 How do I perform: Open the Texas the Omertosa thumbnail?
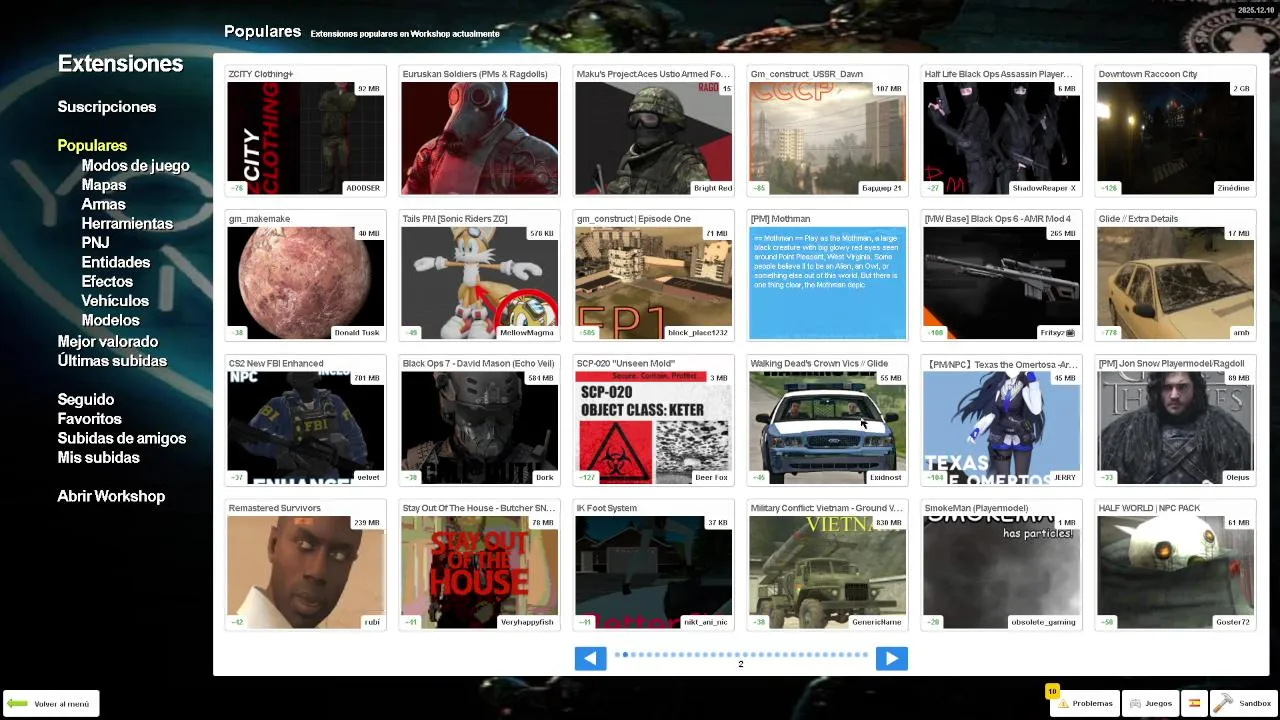coord(1001,428)
